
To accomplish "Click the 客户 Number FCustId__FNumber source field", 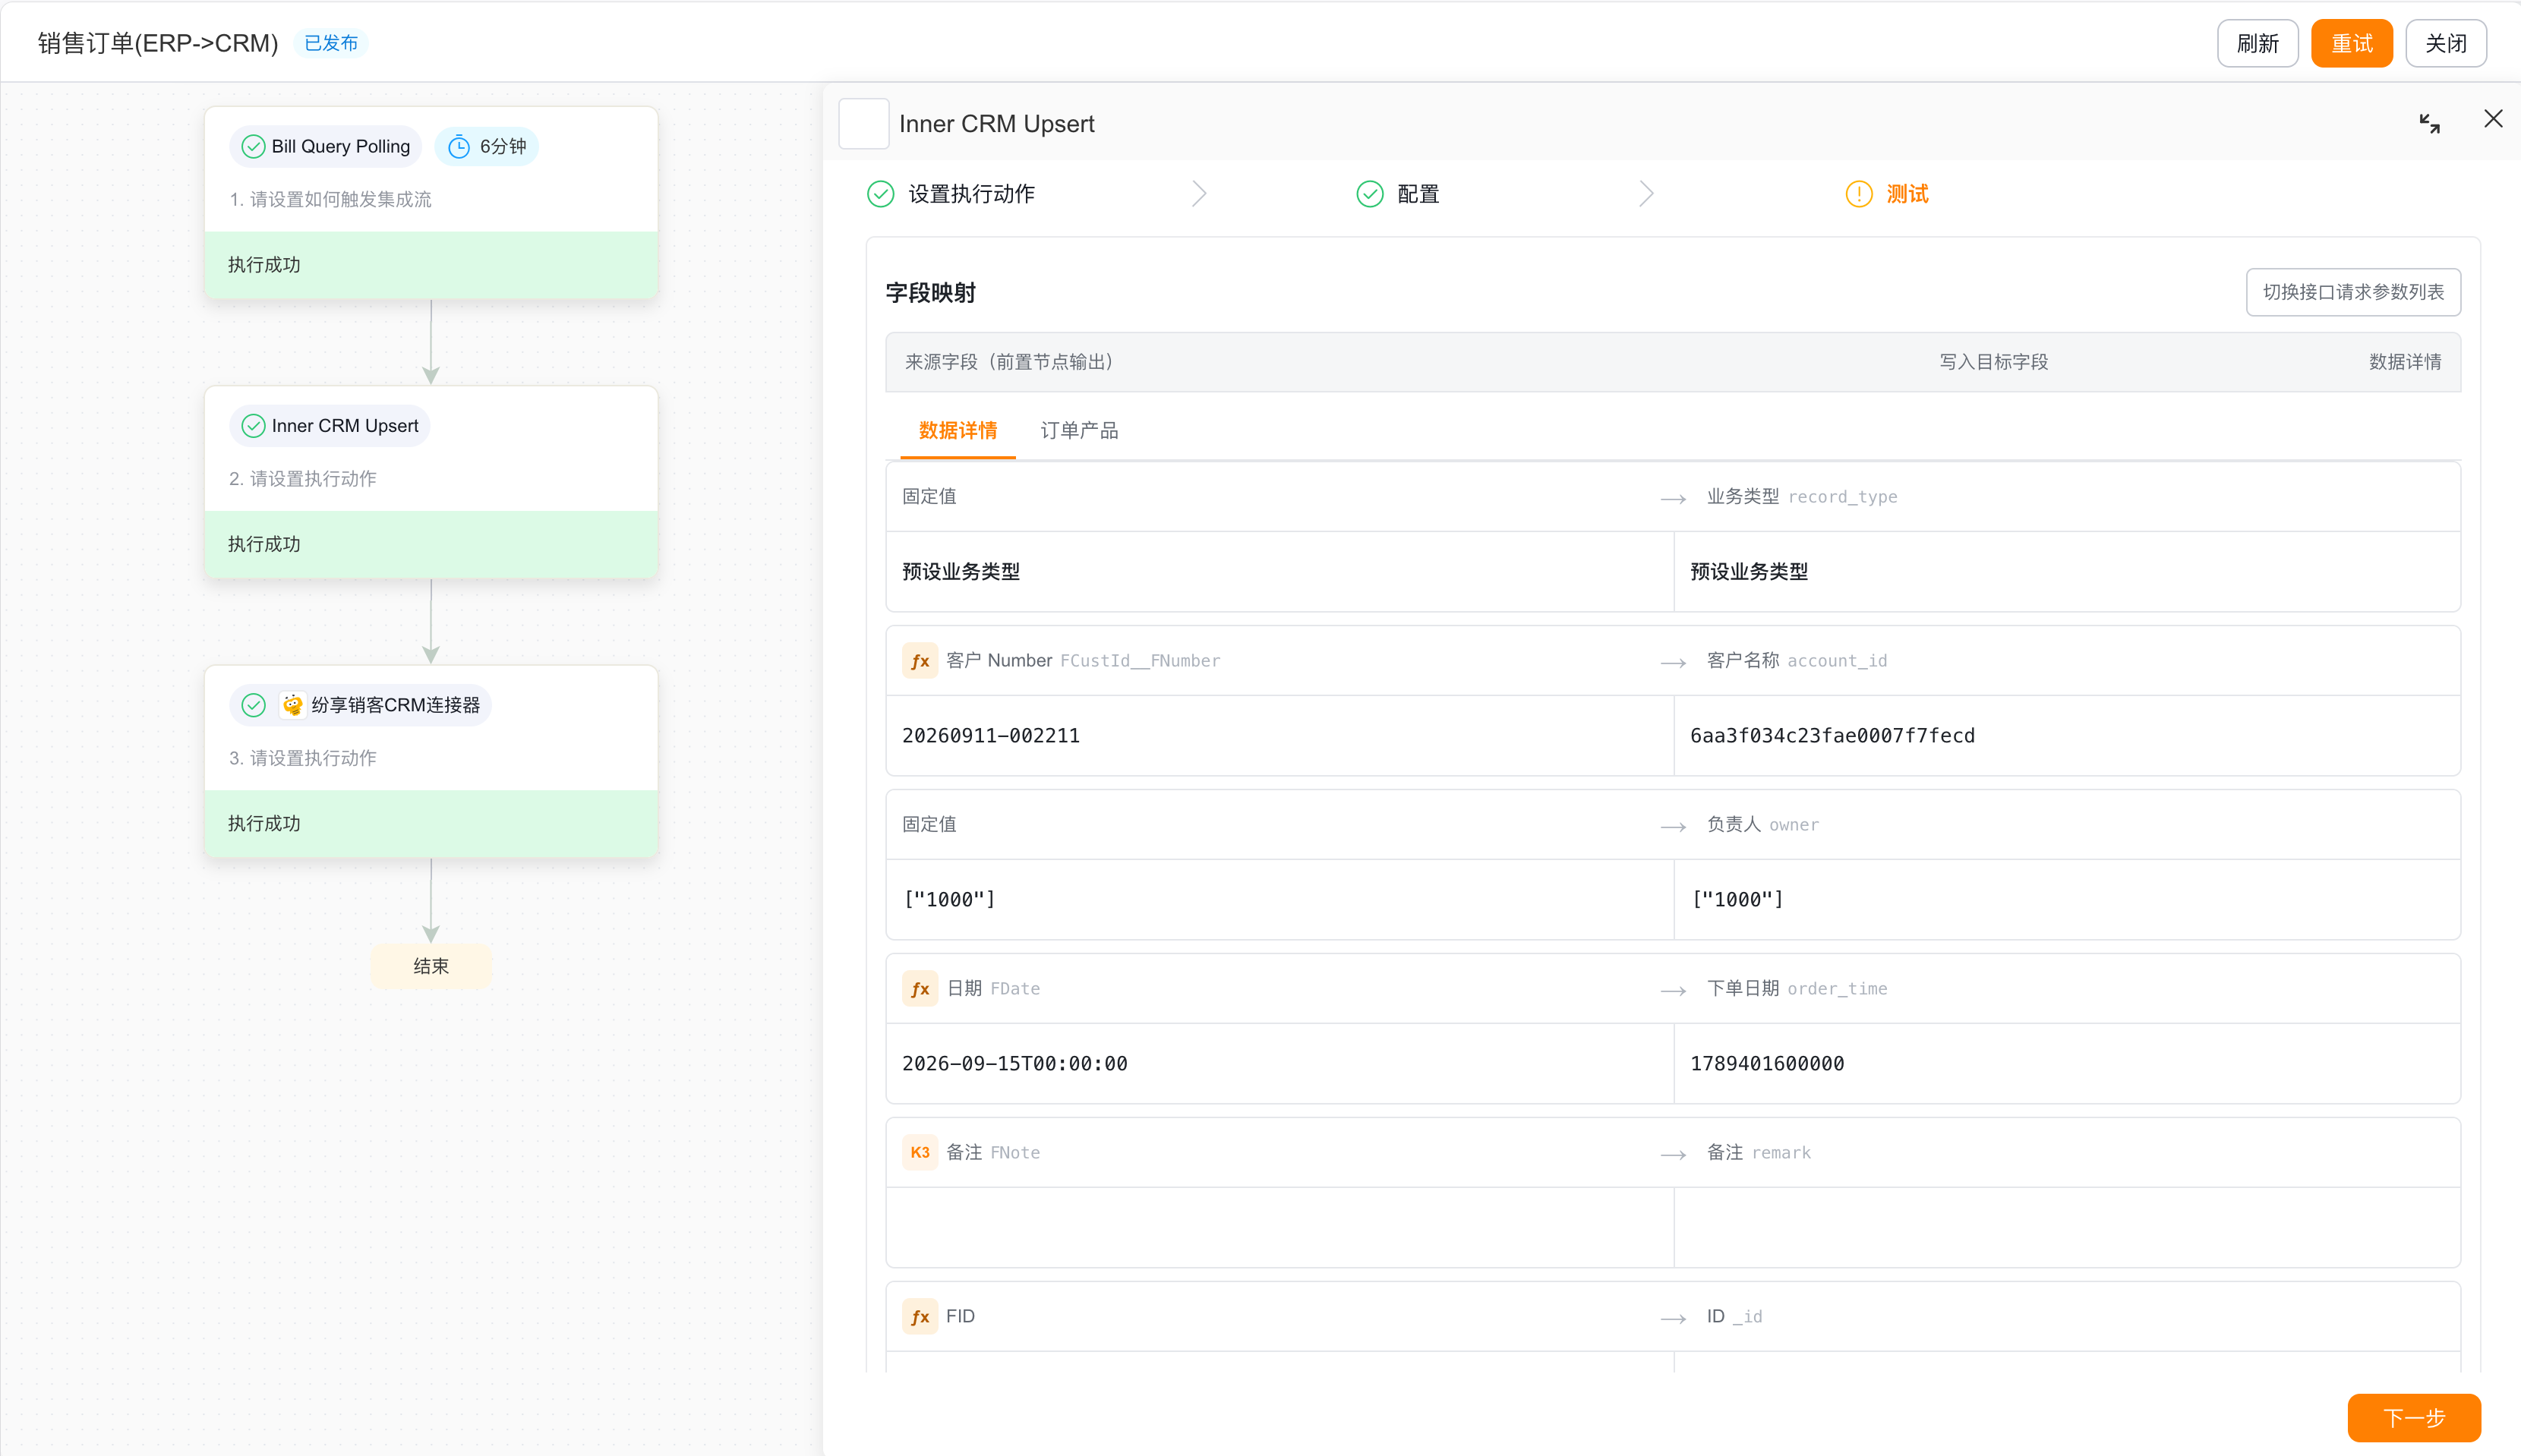I will [x=1083, y=661].
